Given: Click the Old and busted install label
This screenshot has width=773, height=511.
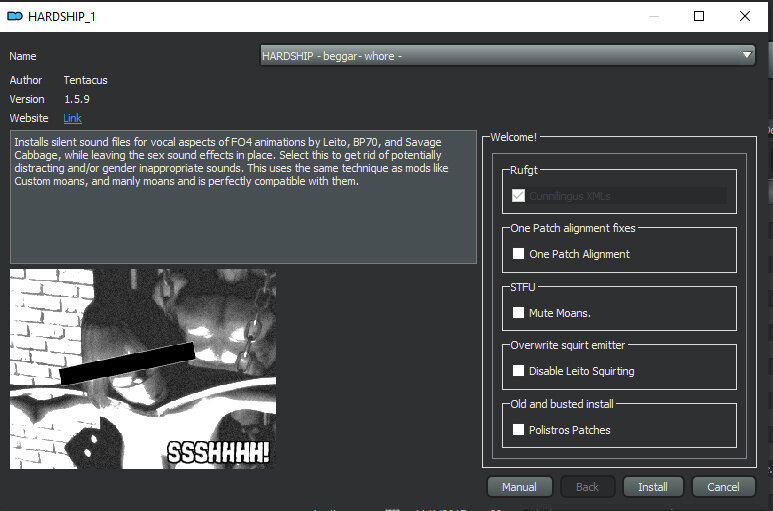Looking at the screenshot, I should (x=562, y=404).
